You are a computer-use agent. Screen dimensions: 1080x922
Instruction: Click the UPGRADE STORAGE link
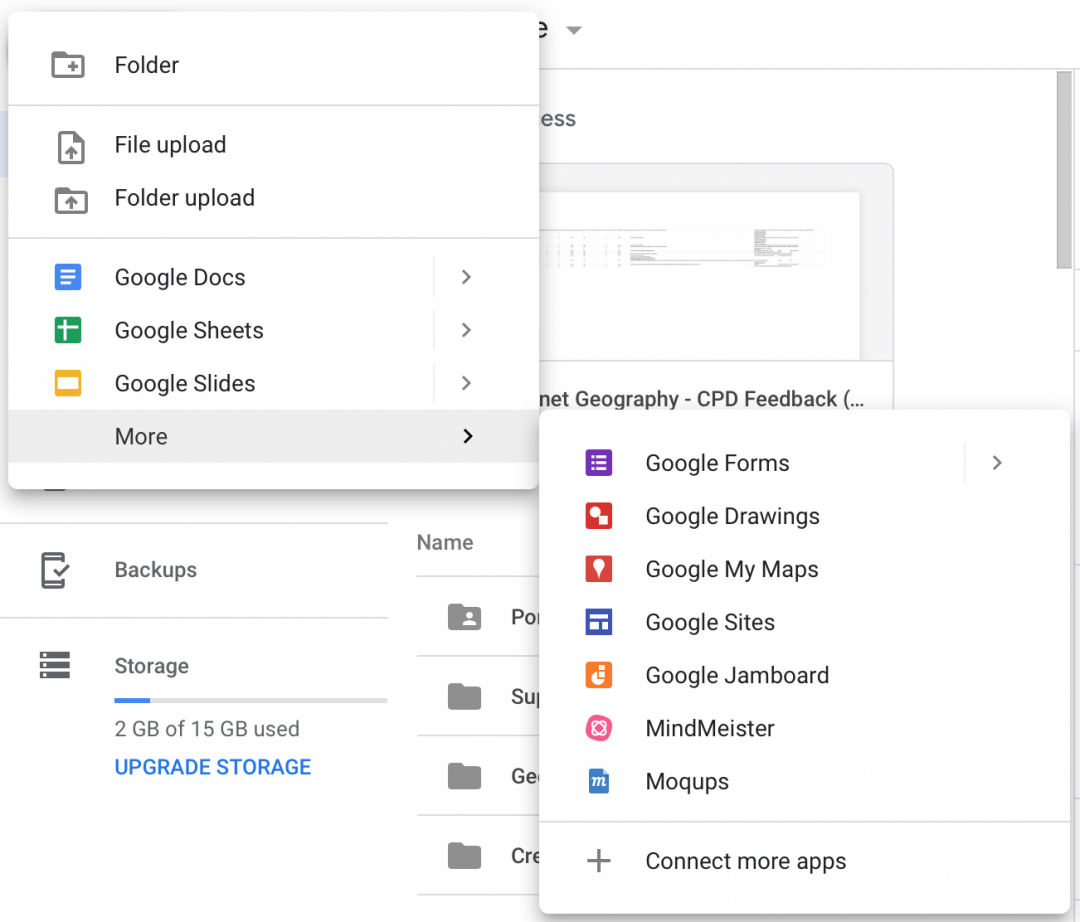(212, 766)
